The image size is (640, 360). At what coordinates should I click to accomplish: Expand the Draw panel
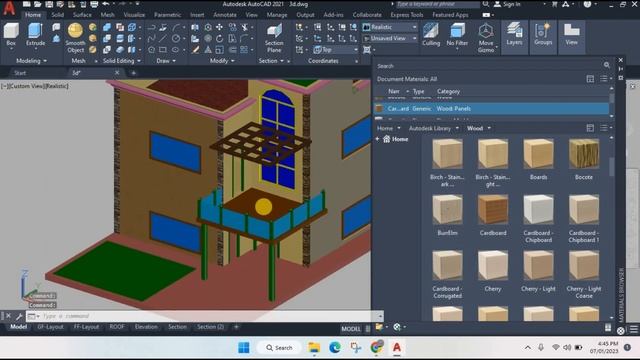point(166,61)
